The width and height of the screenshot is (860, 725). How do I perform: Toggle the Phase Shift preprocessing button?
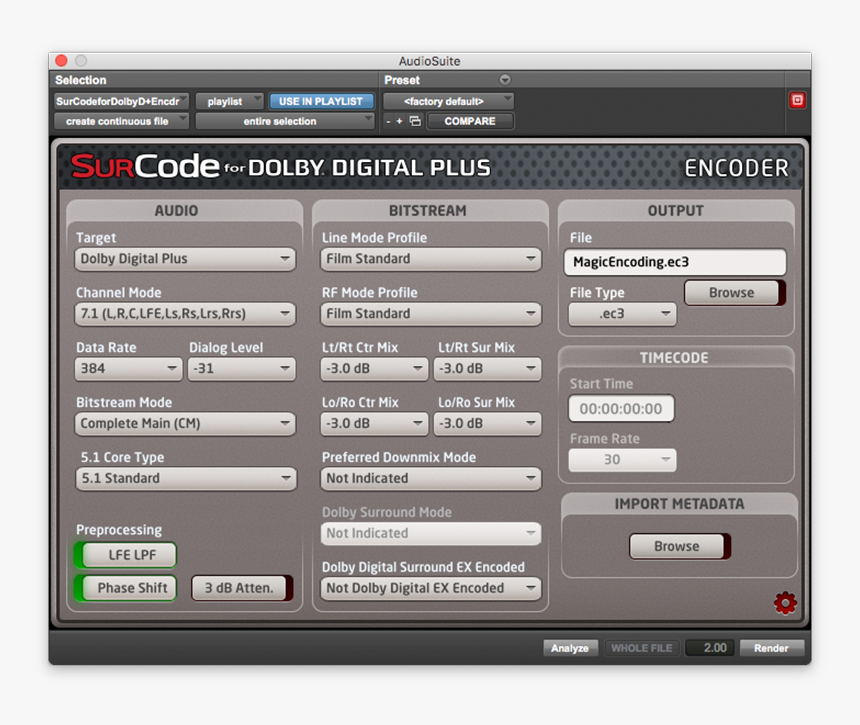[x=126, y=588]
